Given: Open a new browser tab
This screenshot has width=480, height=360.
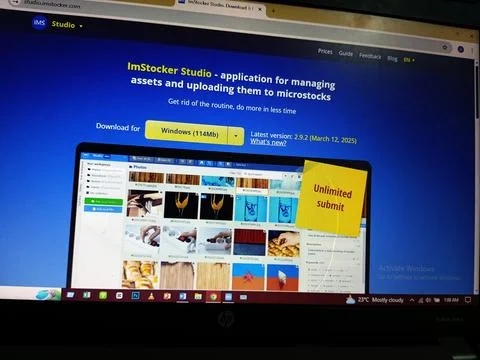Looking at the screenshot, I should (x=273, y=11).
